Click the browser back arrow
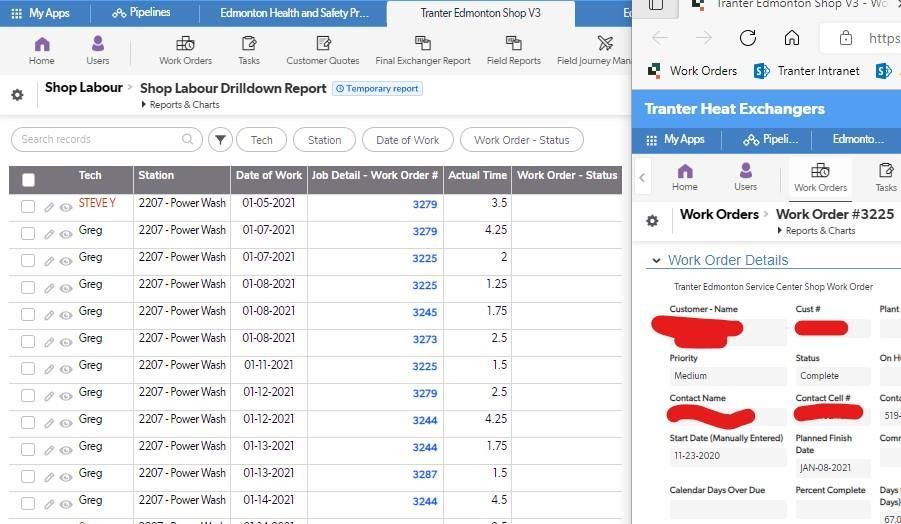The width and height of the screenshot is (901, 524). pyautogui.click(x=660, y=38)
